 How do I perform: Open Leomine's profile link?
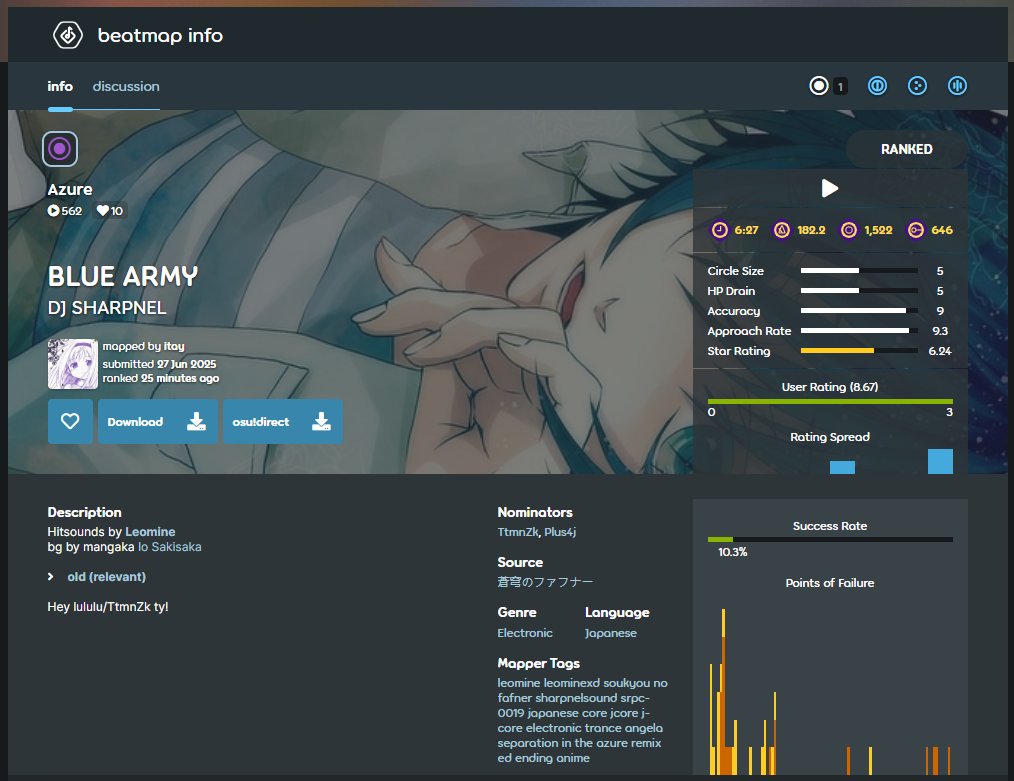[150, 531]
